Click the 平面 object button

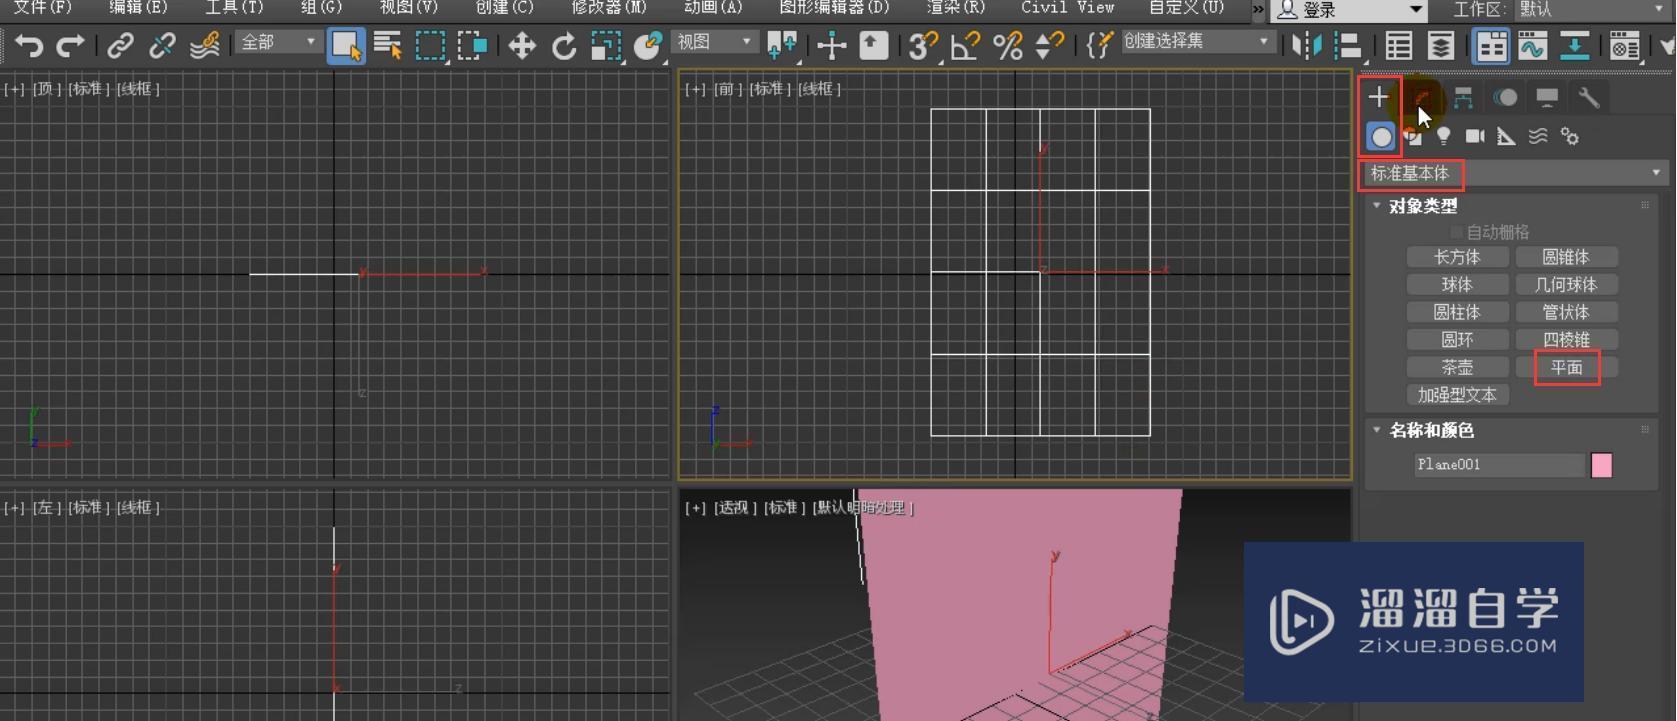click(x=1566, y=368)
